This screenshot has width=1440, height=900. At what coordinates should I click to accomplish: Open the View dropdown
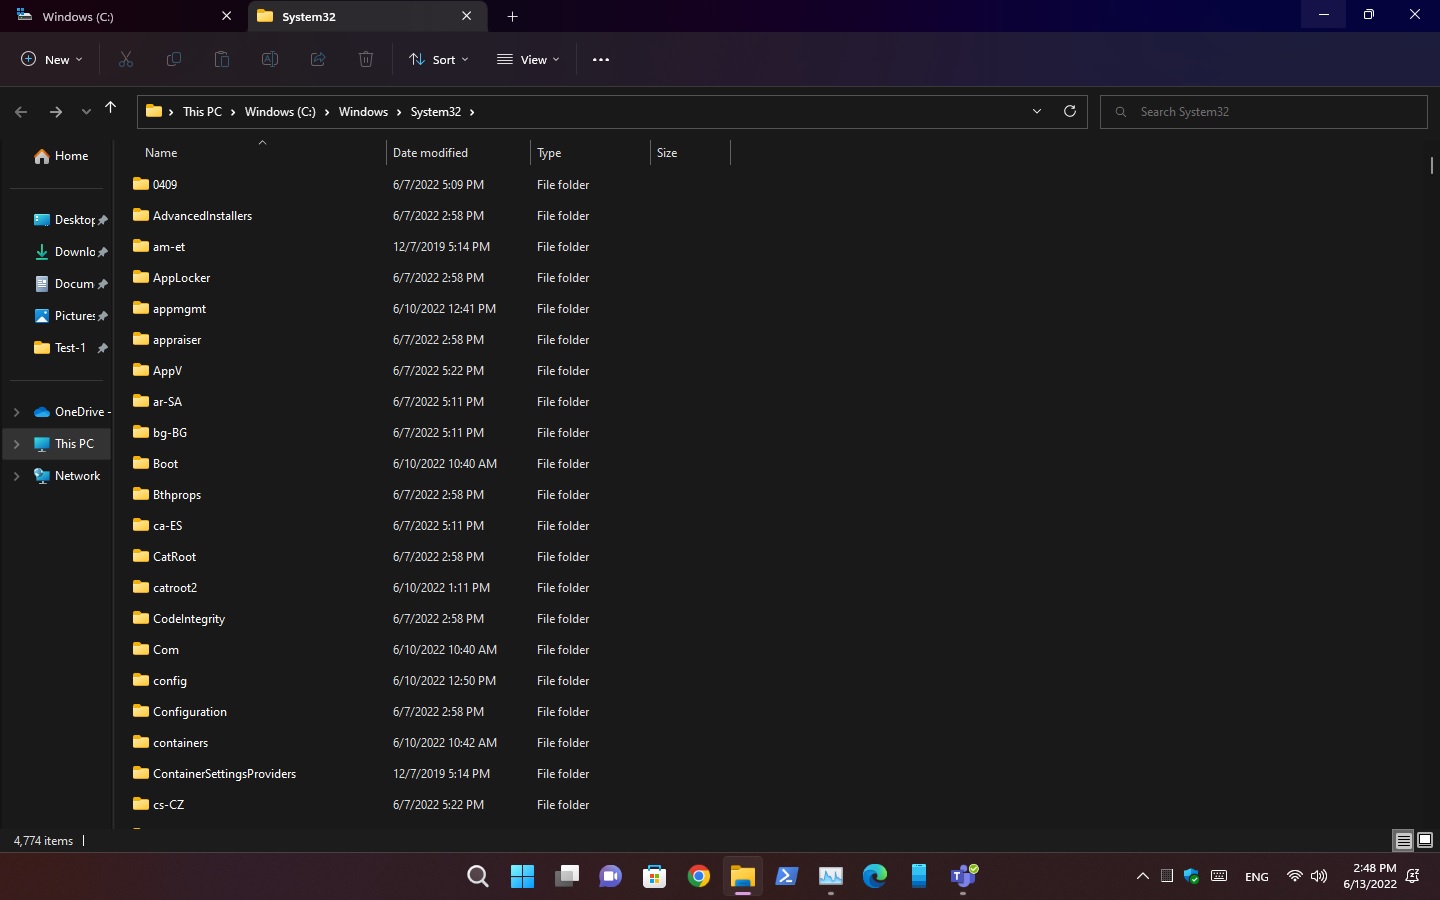[527, 59]
